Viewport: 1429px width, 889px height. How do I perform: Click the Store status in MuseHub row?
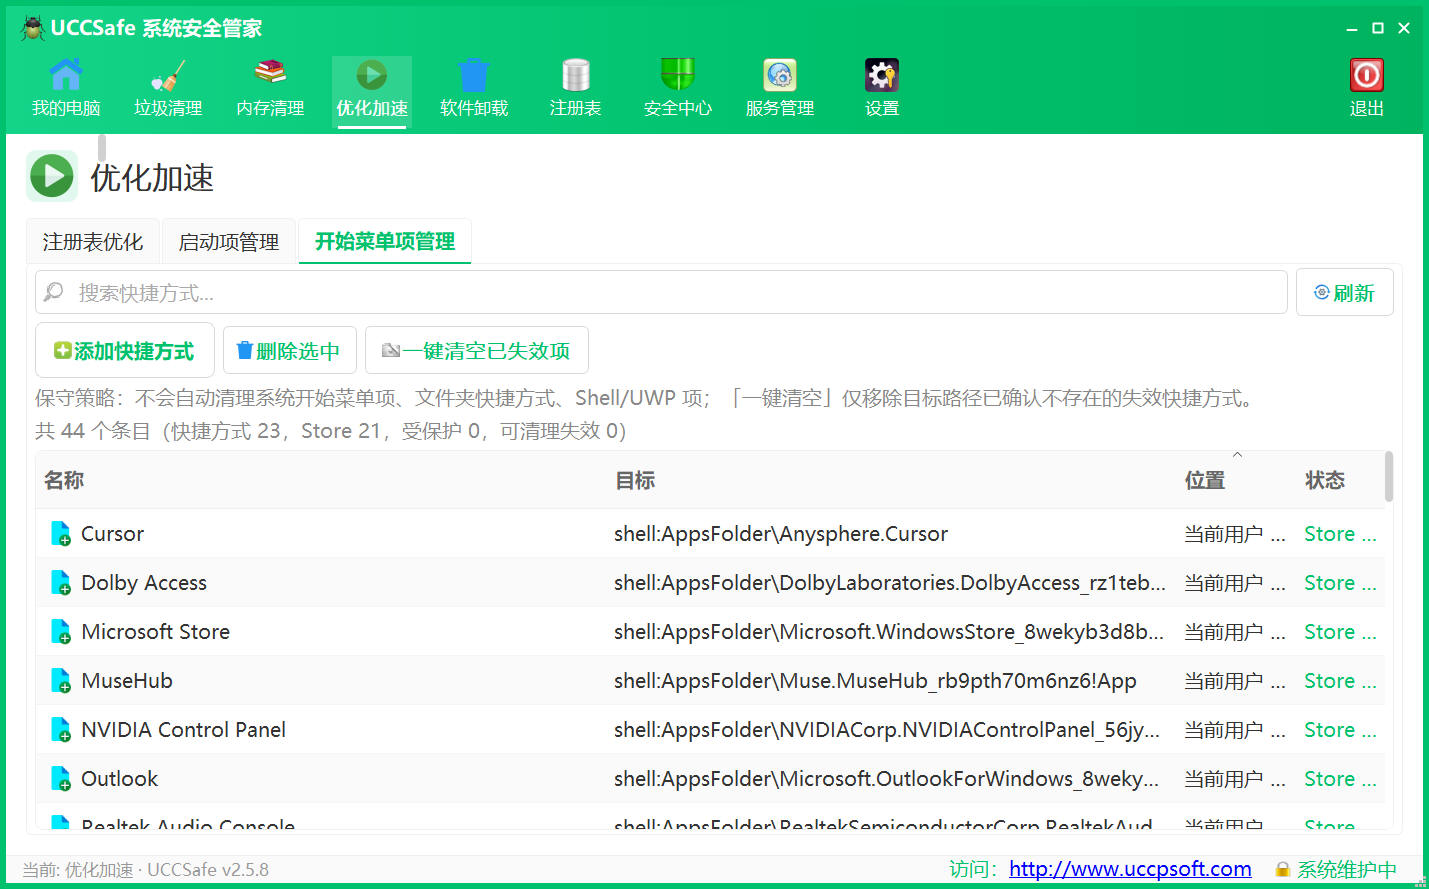pyautogui.click(x=1340, y=681)
